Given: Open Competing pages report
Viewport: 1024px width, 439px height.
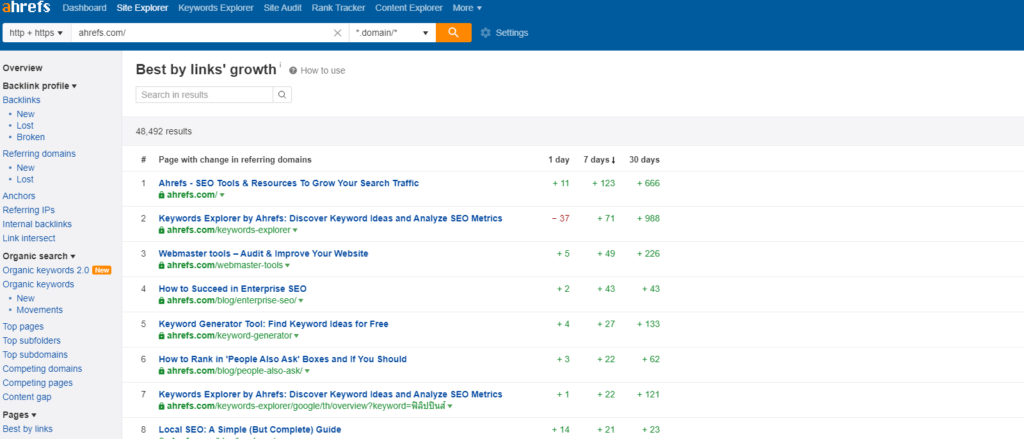Looking at the screenshot, I should tap(37, 383).
